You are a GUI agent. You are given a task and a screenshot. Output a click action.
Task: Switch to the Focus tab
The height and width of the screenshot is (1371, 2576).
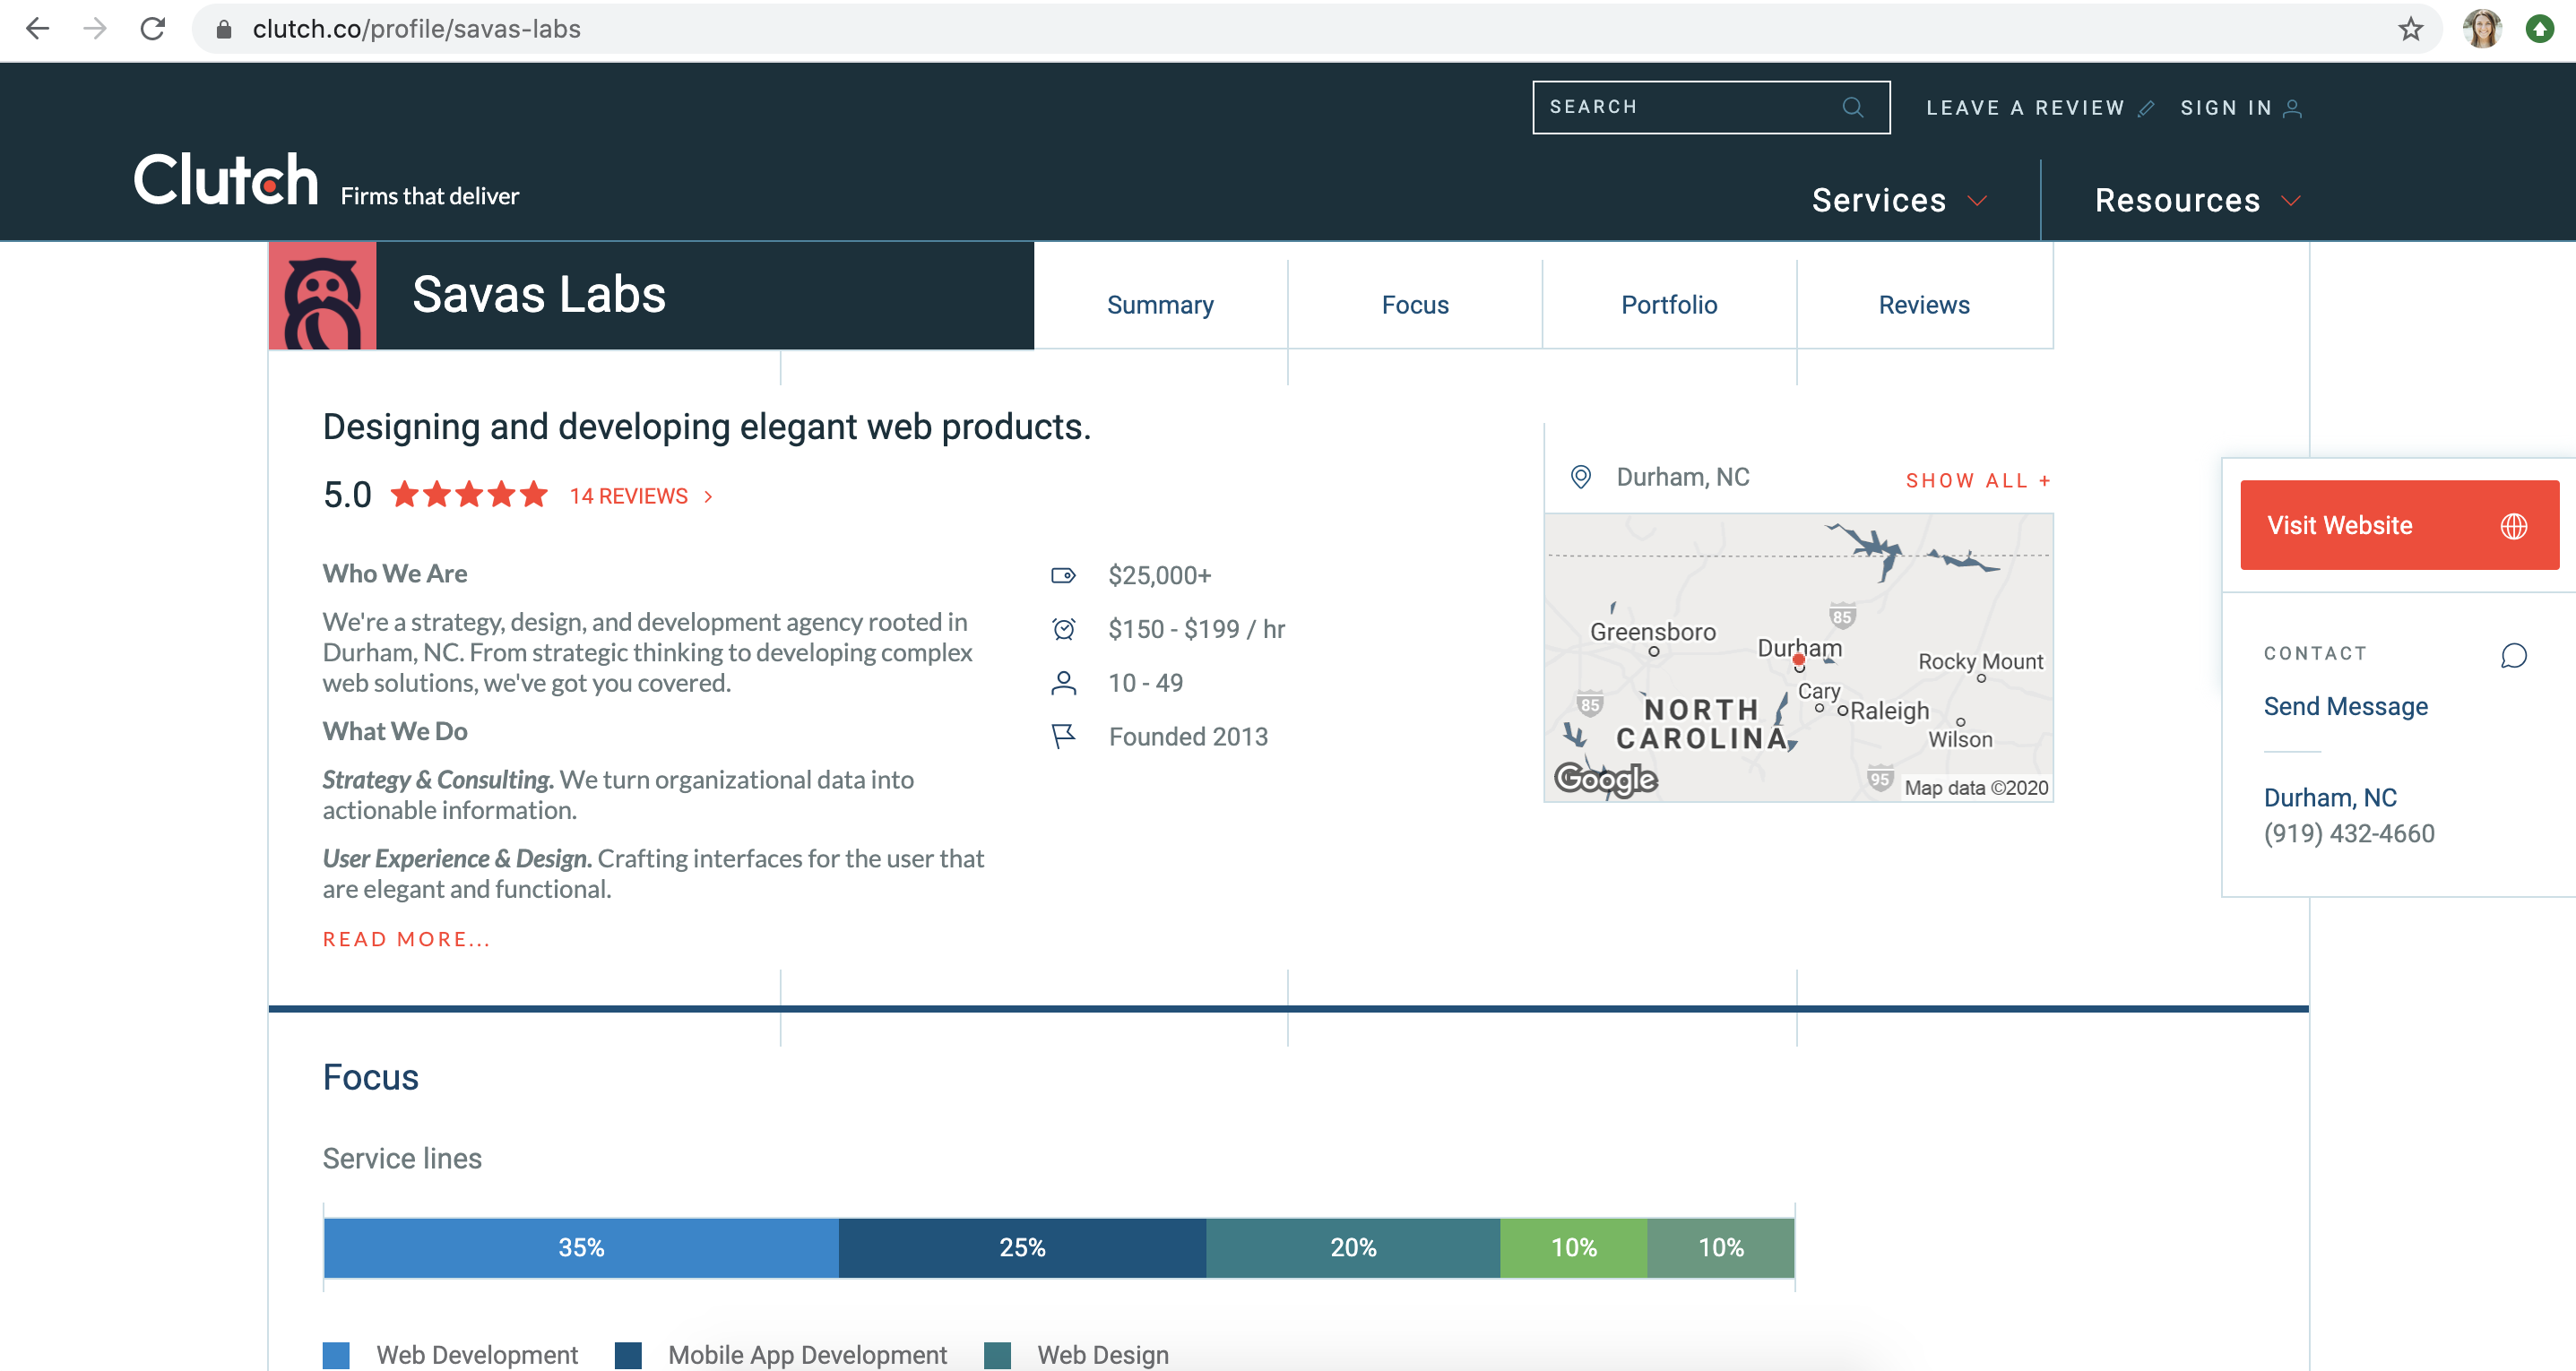tap(1415, 305)
